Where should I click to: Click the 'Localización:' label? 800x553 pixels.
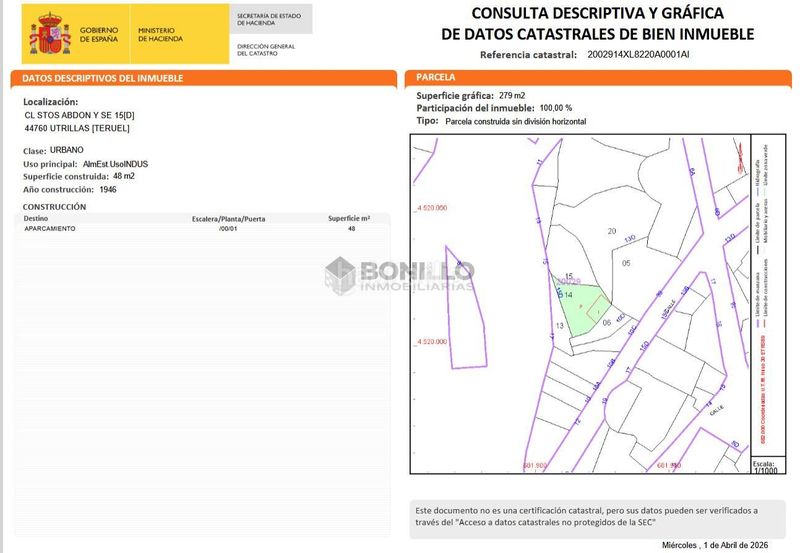(x=51, y=102)
